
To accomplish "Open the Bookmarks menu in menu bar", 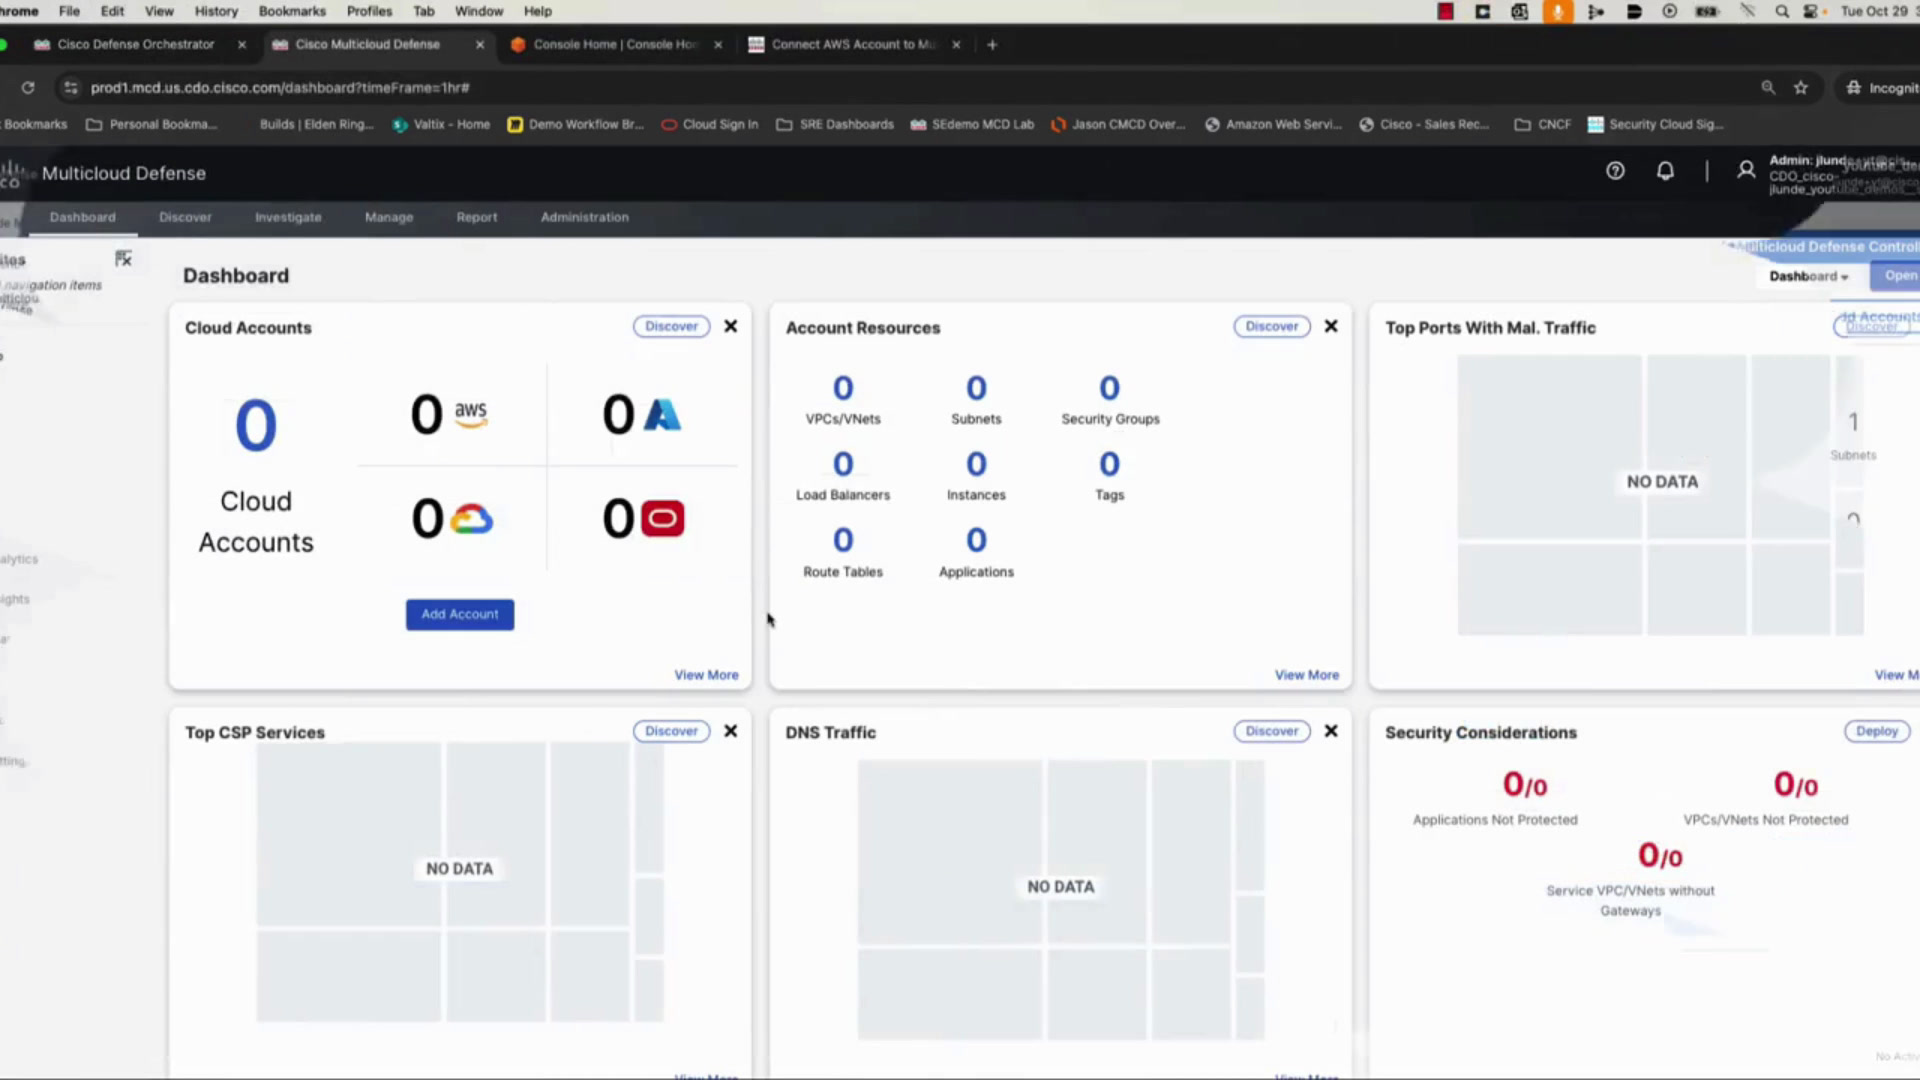I will [292, 12].
